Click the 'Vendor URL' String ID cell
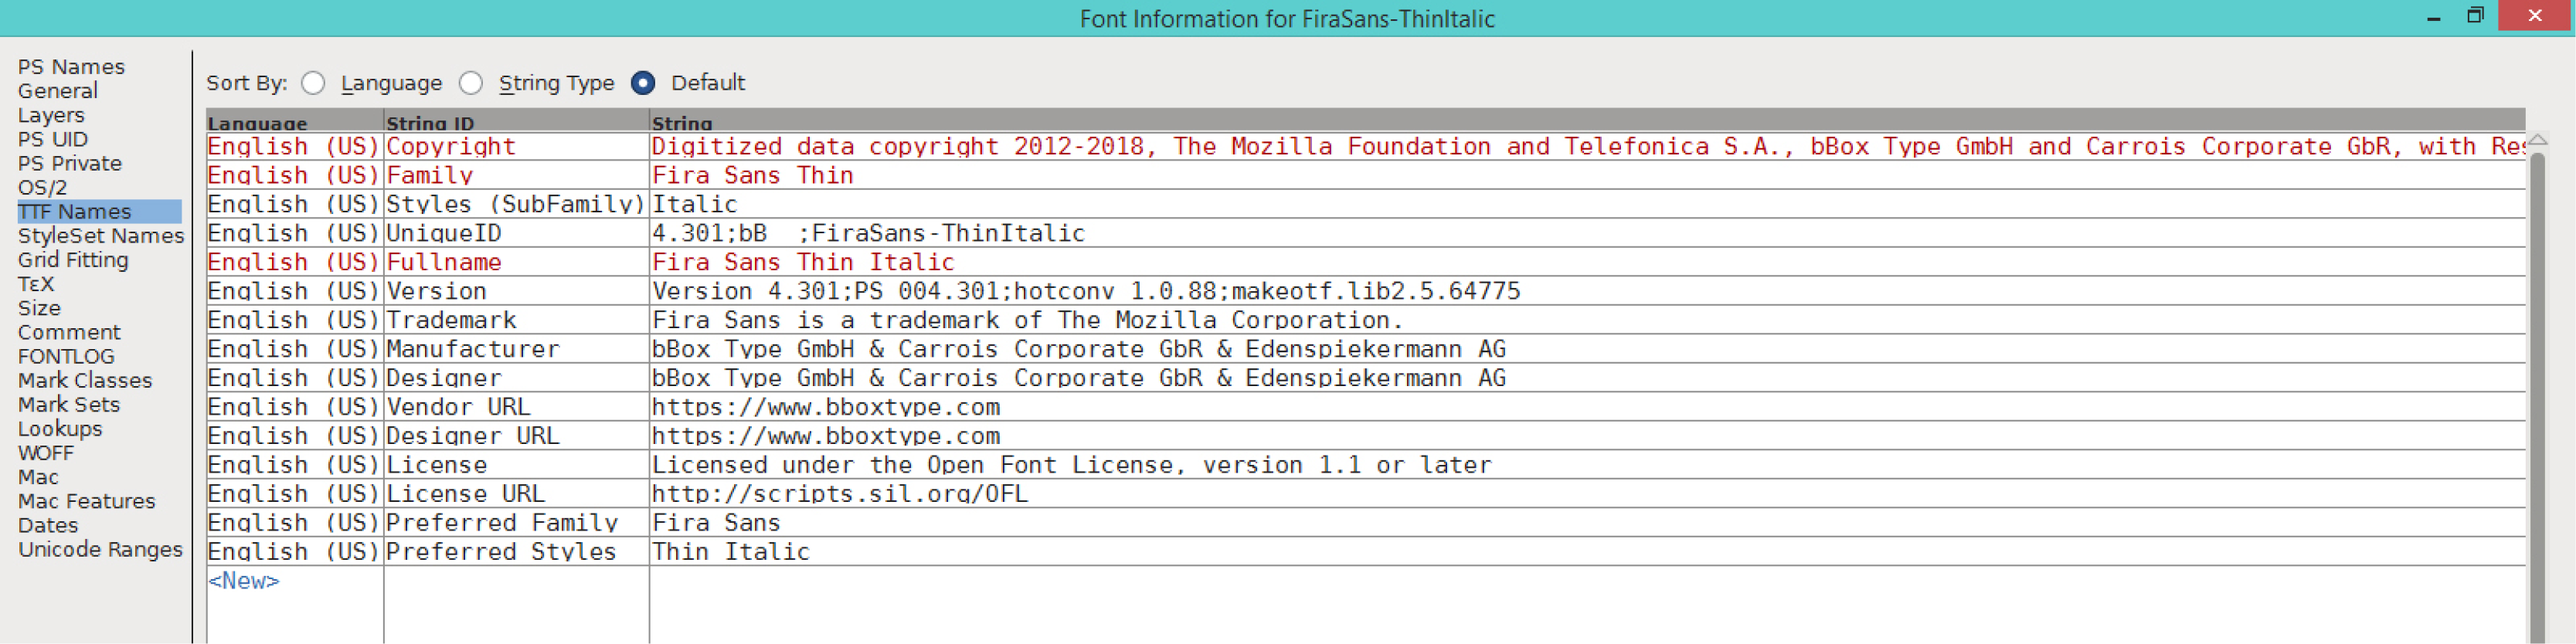2576x644 pixels. point(517,408)
